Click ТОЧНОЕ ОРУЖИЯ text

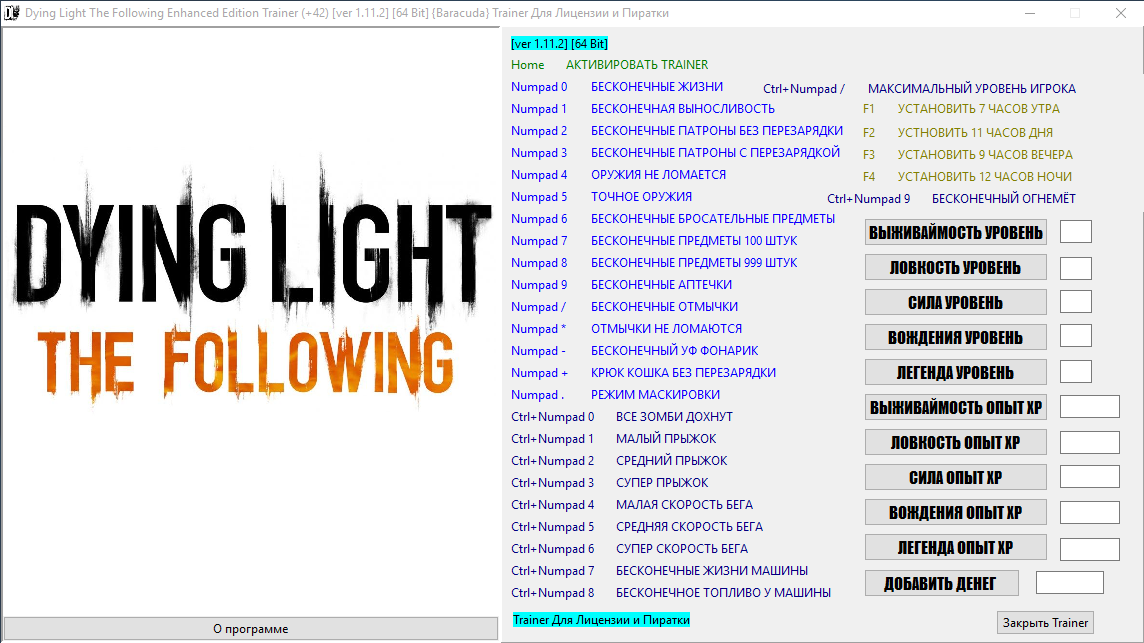[641, 197]
